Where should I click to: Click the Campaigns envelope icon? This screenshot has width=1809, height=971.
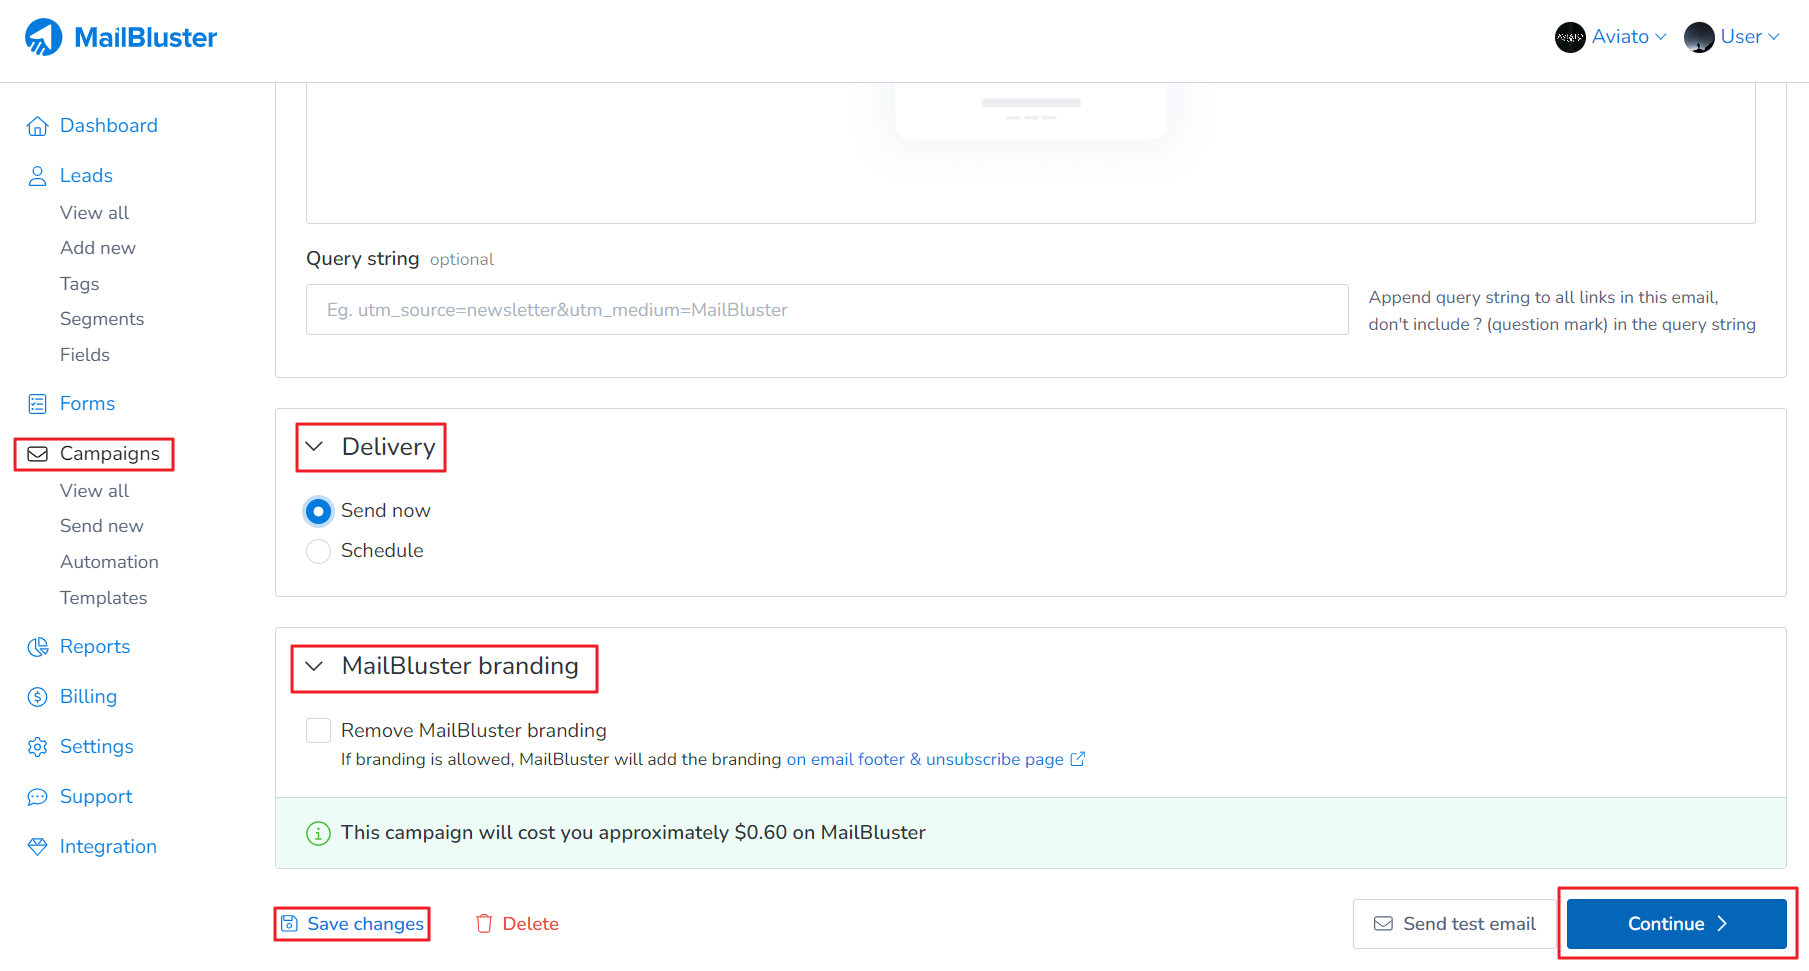coord(38,454)
